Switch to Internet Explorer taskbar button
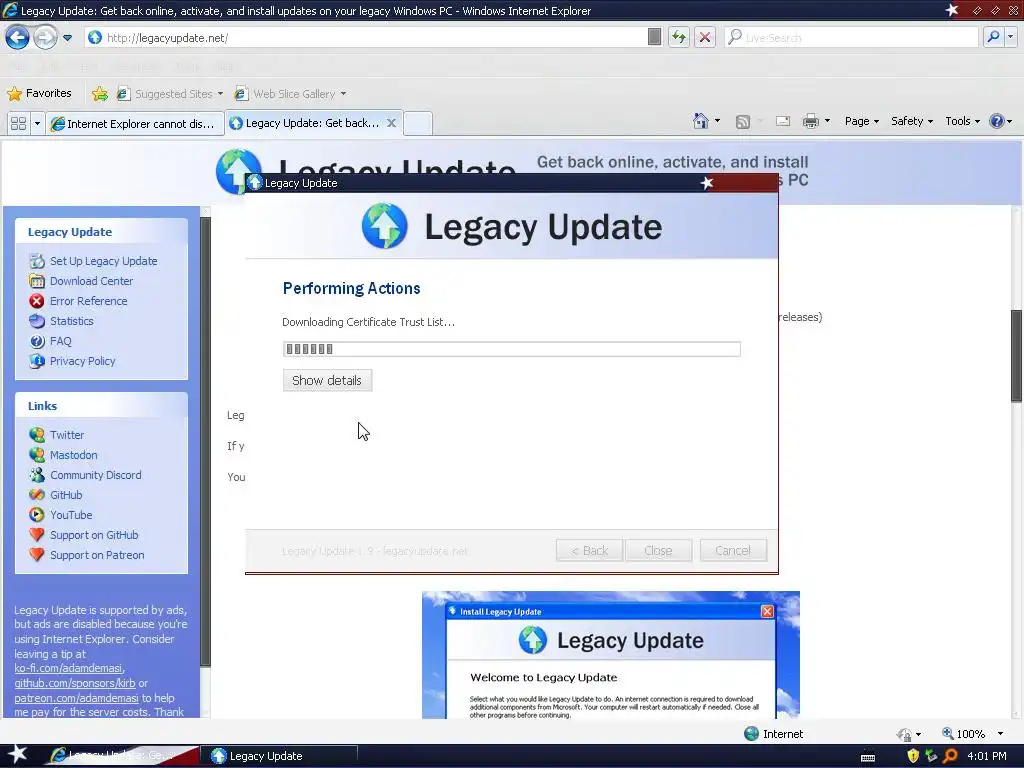 tap(121, 756)
